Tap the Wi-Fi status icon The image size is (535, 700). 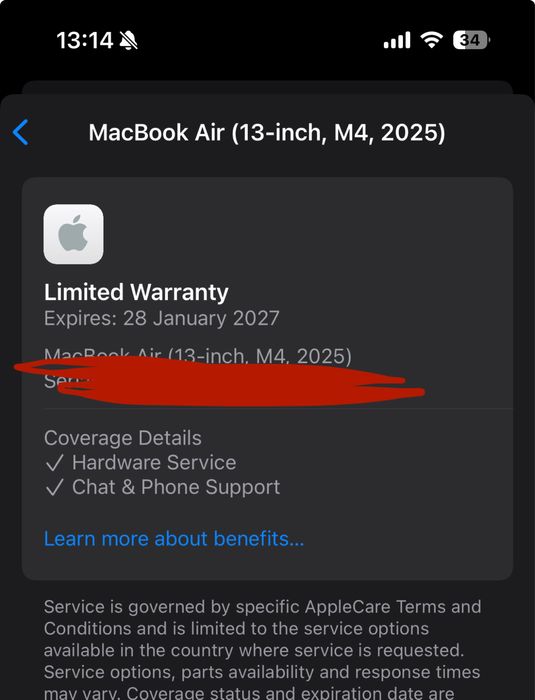[x=431, y=40]
